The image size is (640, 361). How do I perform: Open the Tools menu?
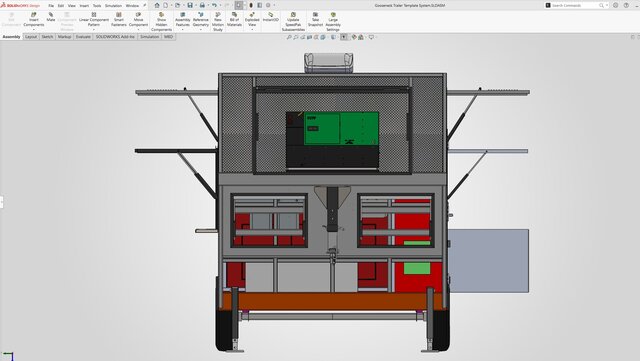click(x=97, y=6)
